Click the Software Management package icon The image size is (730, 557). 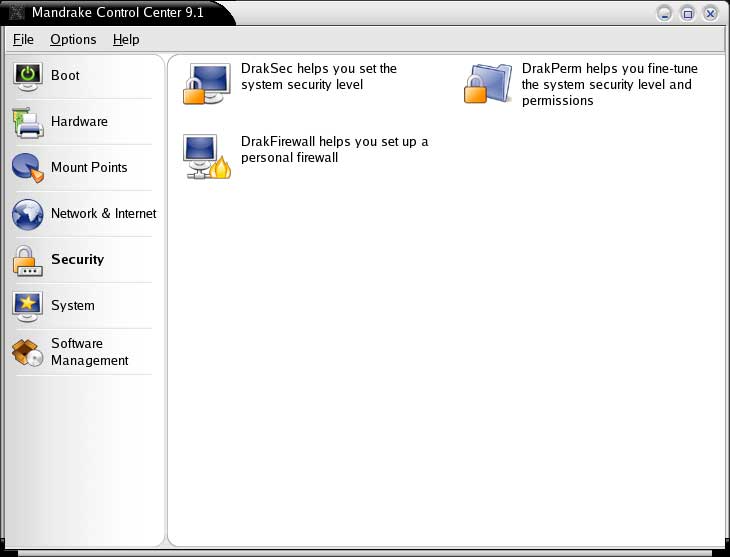pyautogui.click(x=28, y=352)
